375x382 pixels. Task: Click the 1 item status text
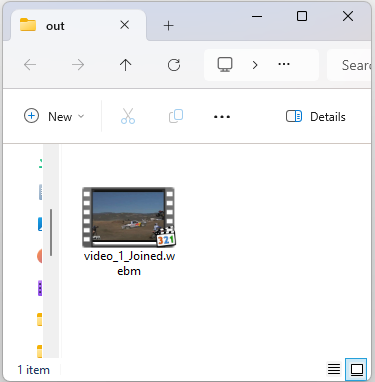coord(34,370)
